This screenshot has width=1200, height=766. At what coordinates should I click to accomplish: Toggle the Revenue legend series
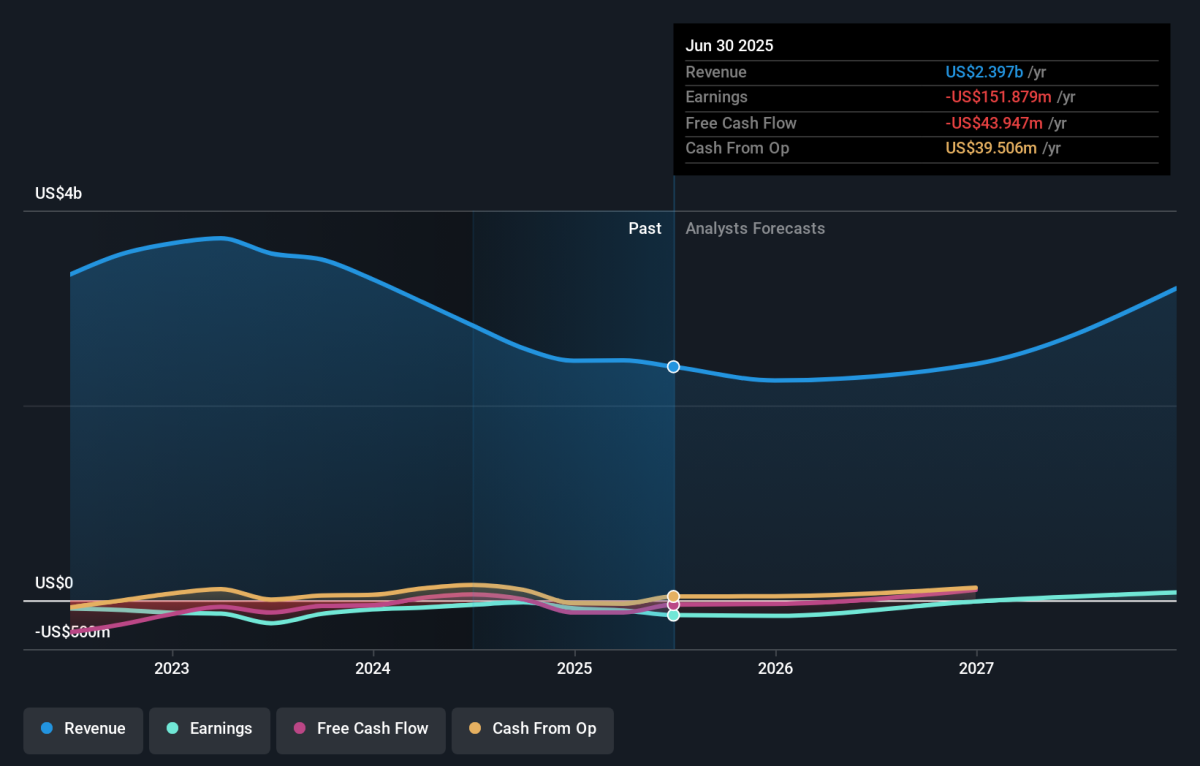coord(84,729)
